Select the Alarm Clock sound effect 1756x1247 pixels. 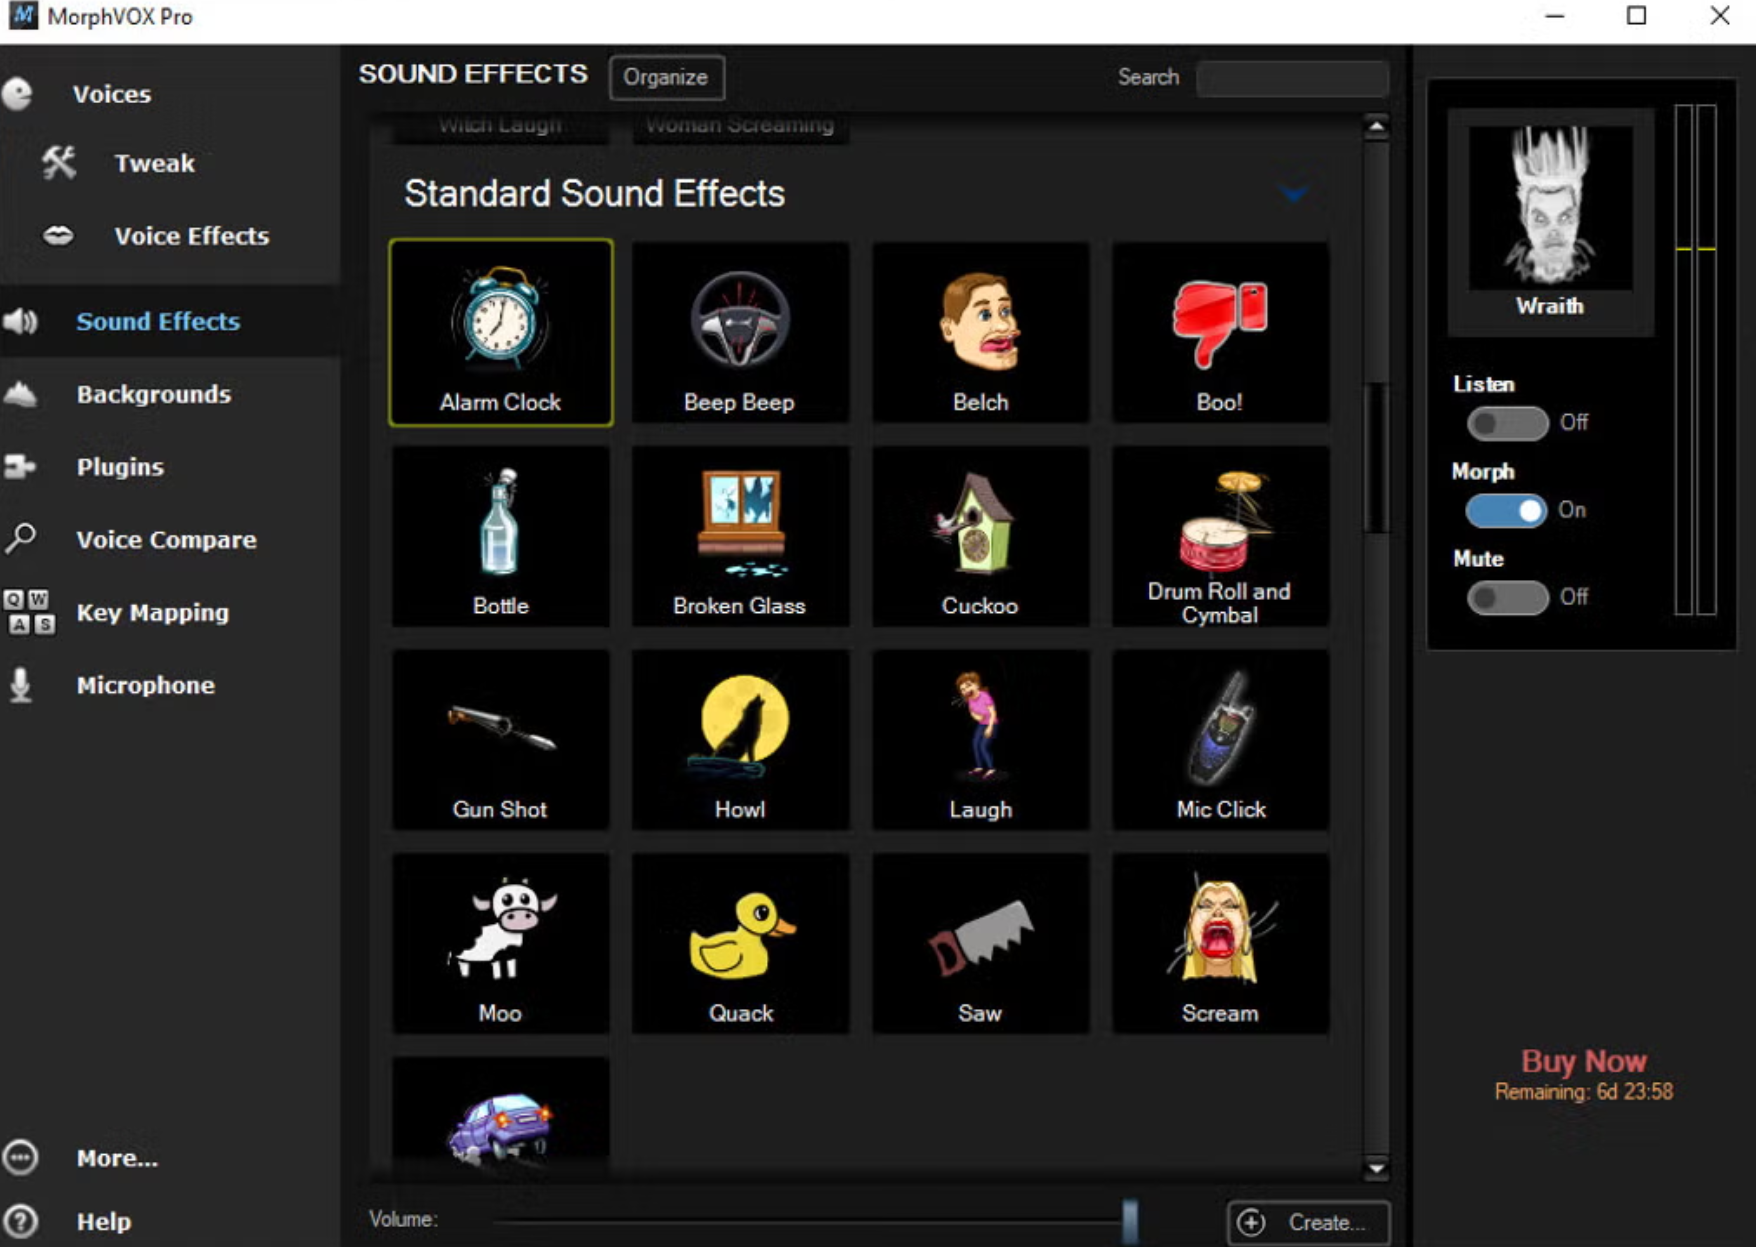click(x=501, y=334)
